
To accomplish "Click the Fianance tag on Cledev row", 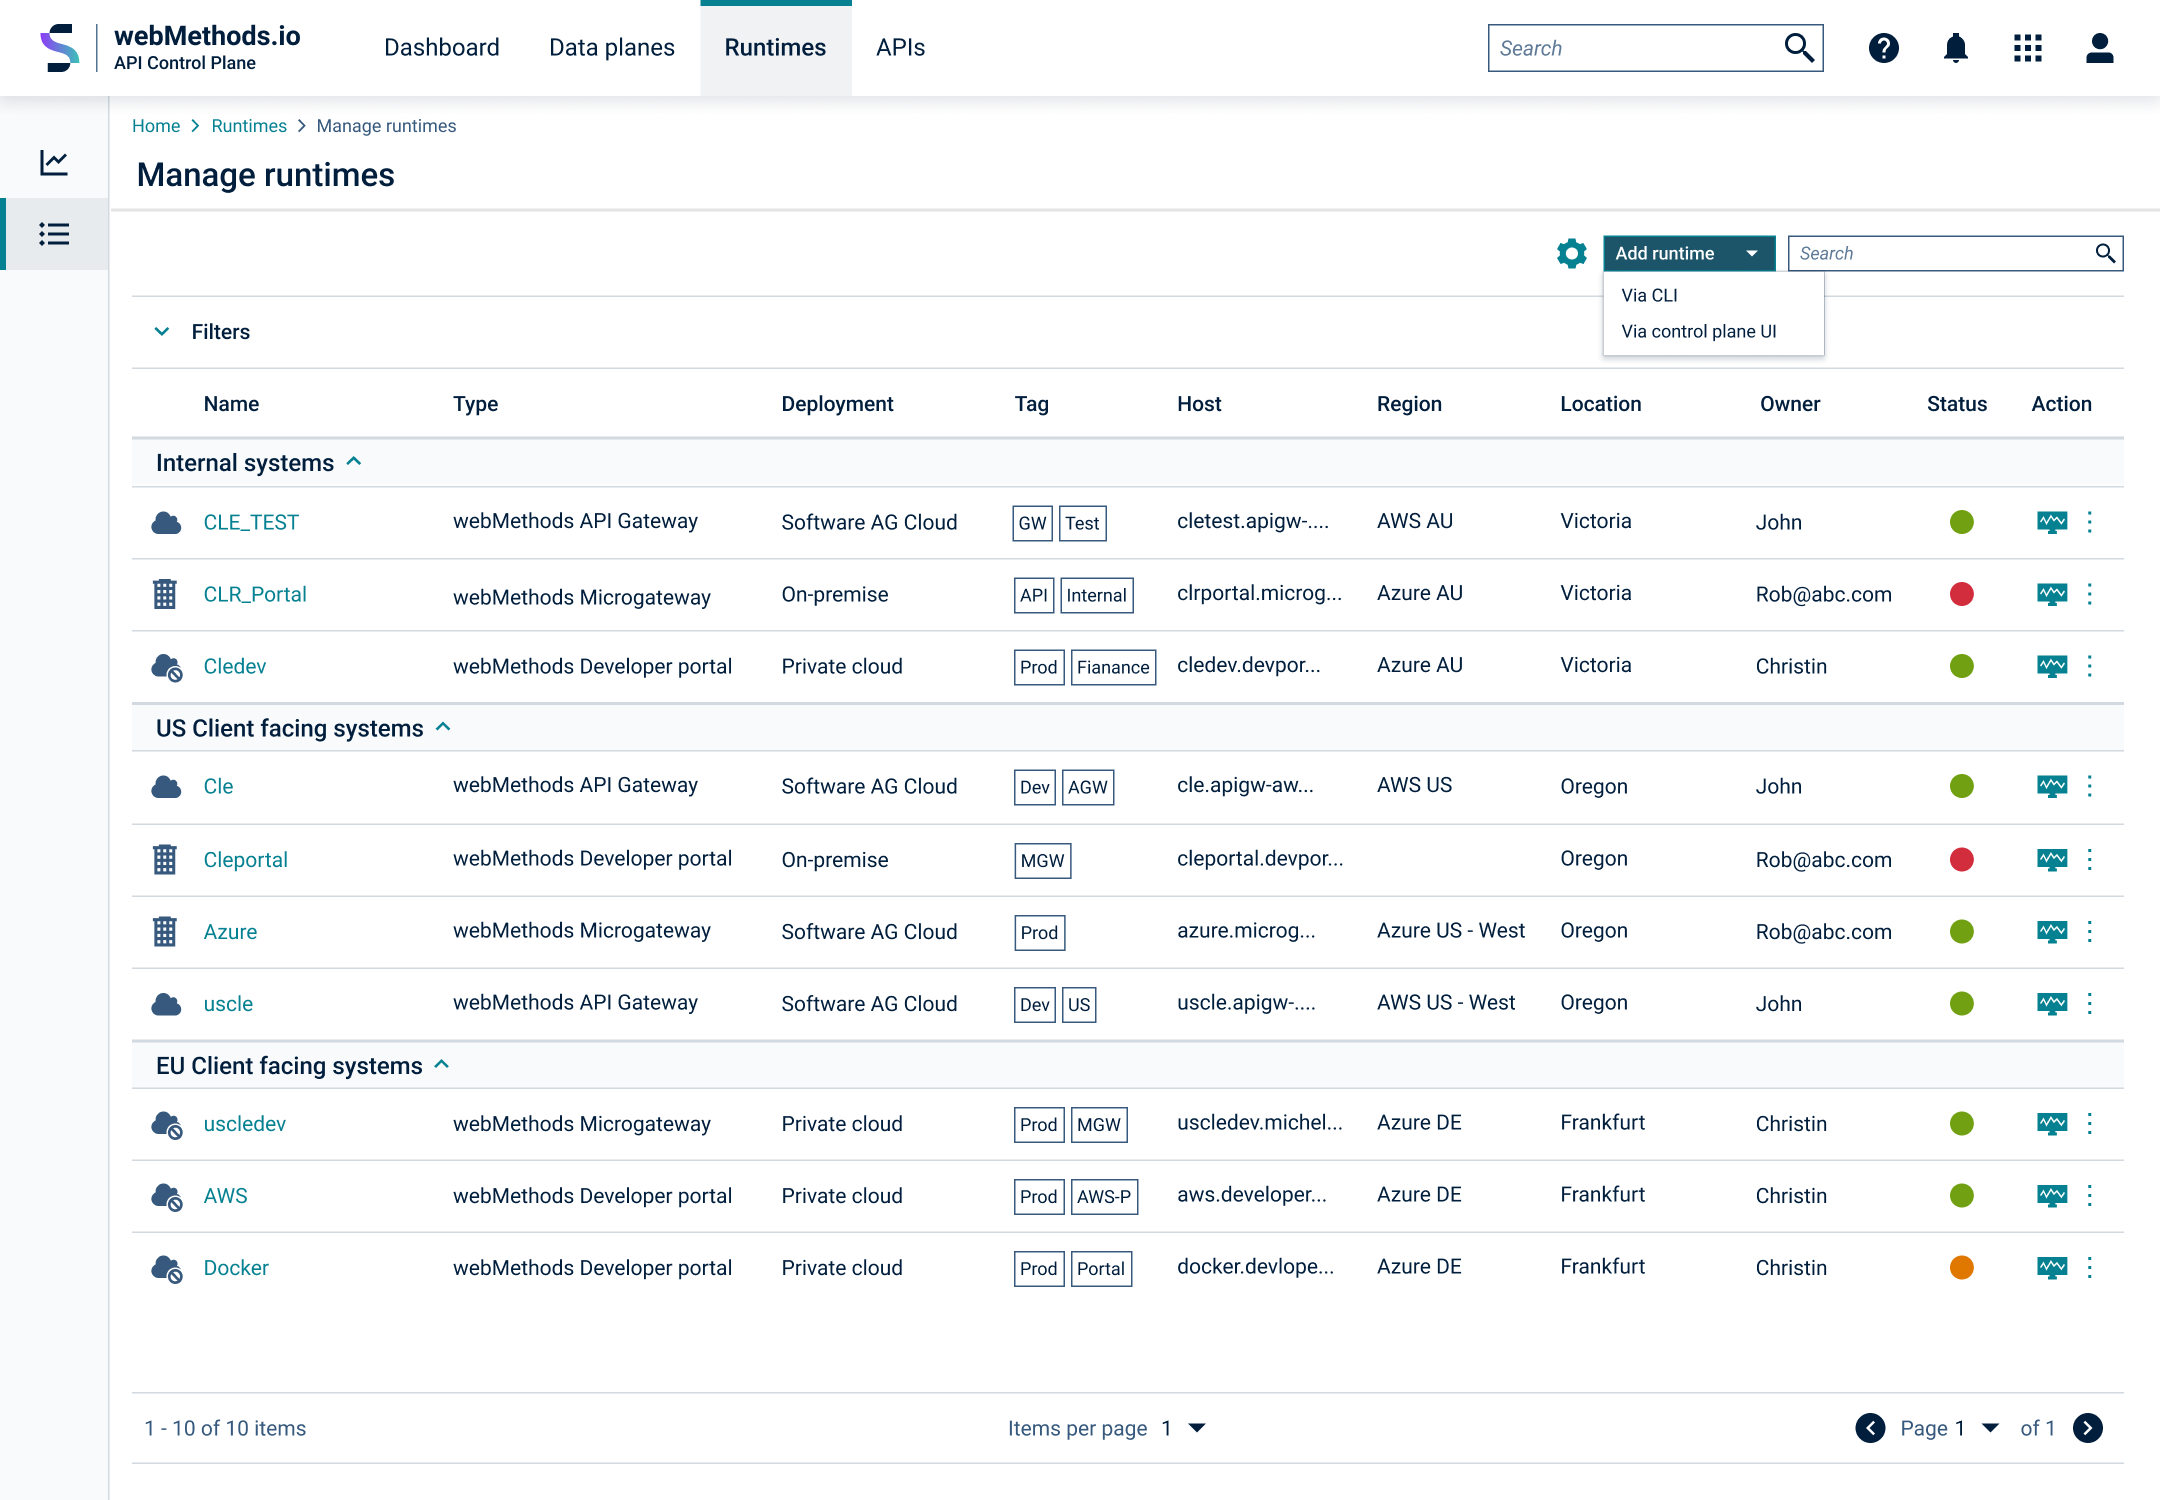I will click(x=1113, y=667).
